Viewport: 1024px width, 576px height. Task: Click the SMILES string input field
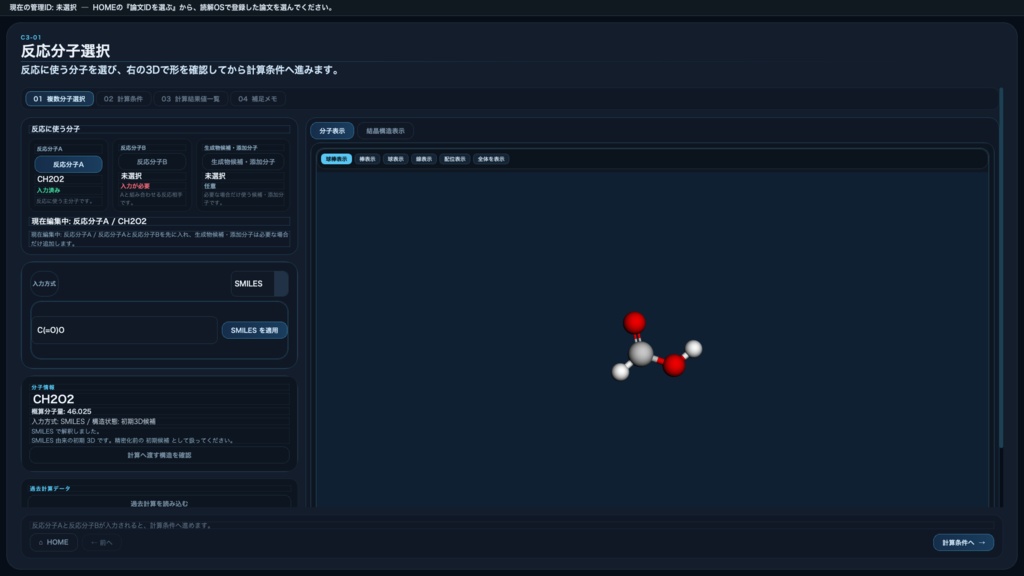[124, 330]
